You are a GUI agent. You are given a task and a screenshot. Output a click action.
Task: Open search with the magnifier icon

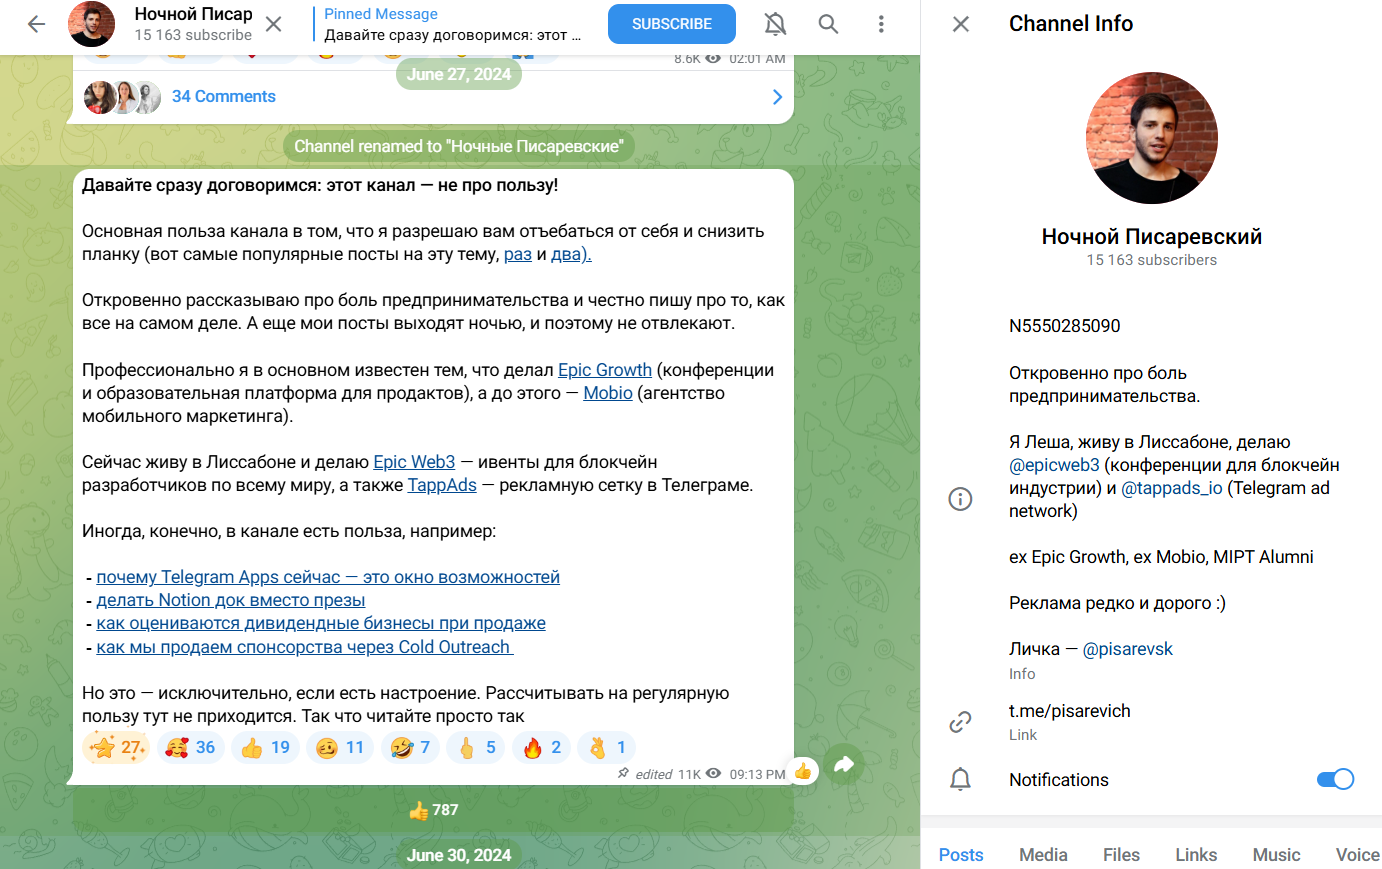[x=828, y=24]
